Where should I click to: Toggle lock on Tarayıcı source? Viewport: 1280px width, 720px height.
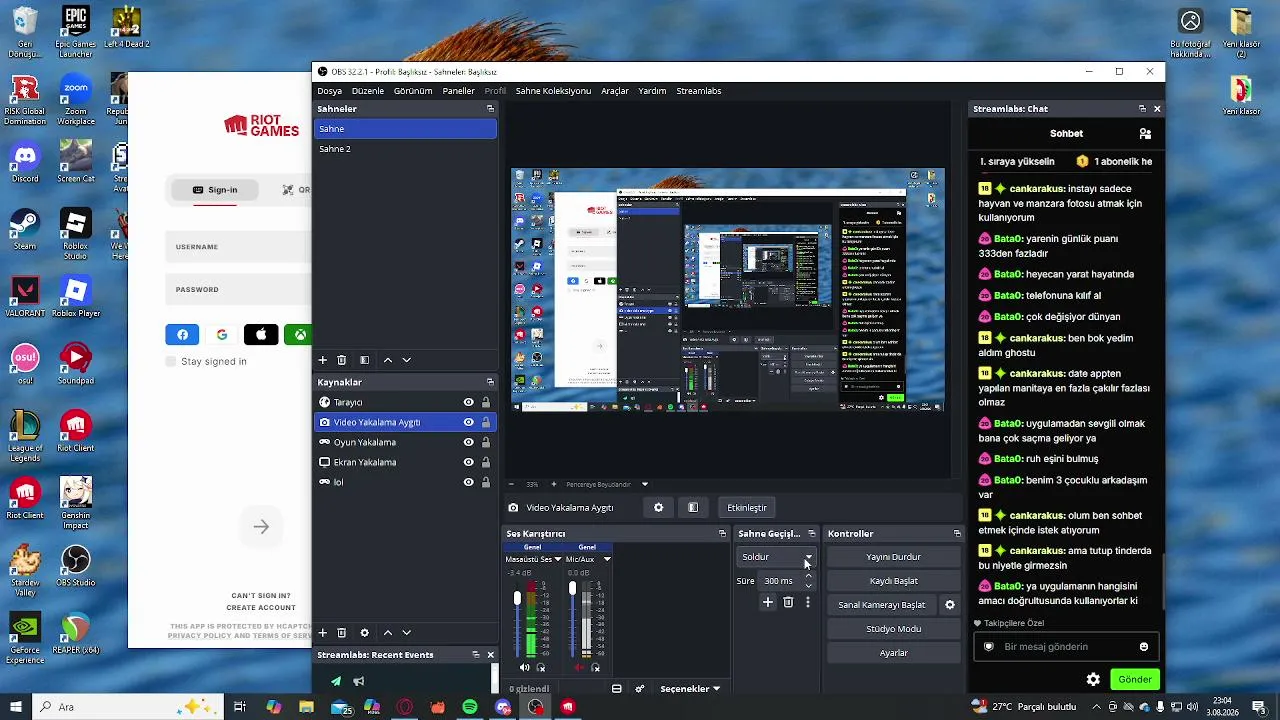pos(486,402)
